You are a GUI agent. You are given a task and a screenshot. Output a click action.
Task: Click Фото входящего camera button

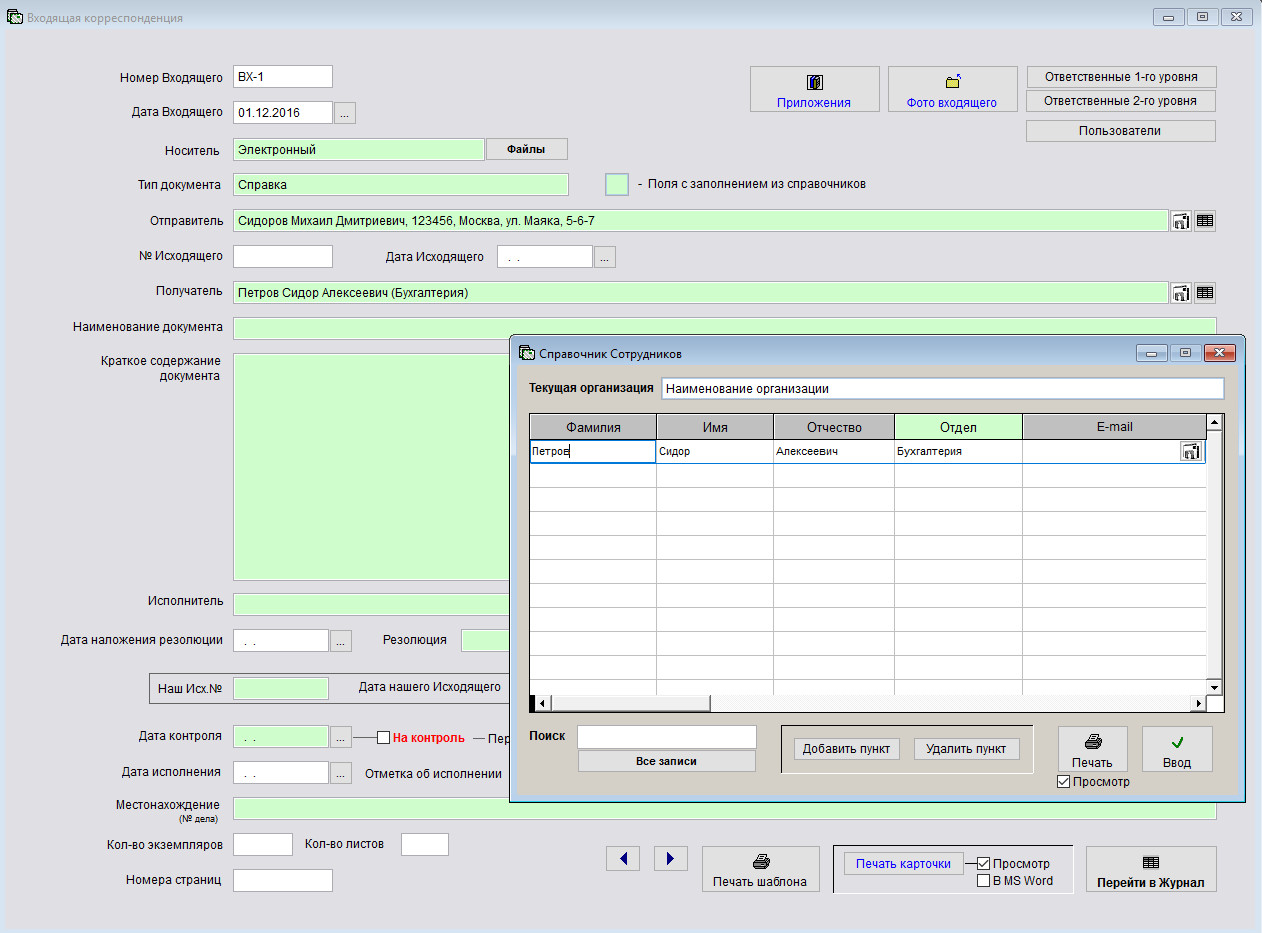pos(952,89)
